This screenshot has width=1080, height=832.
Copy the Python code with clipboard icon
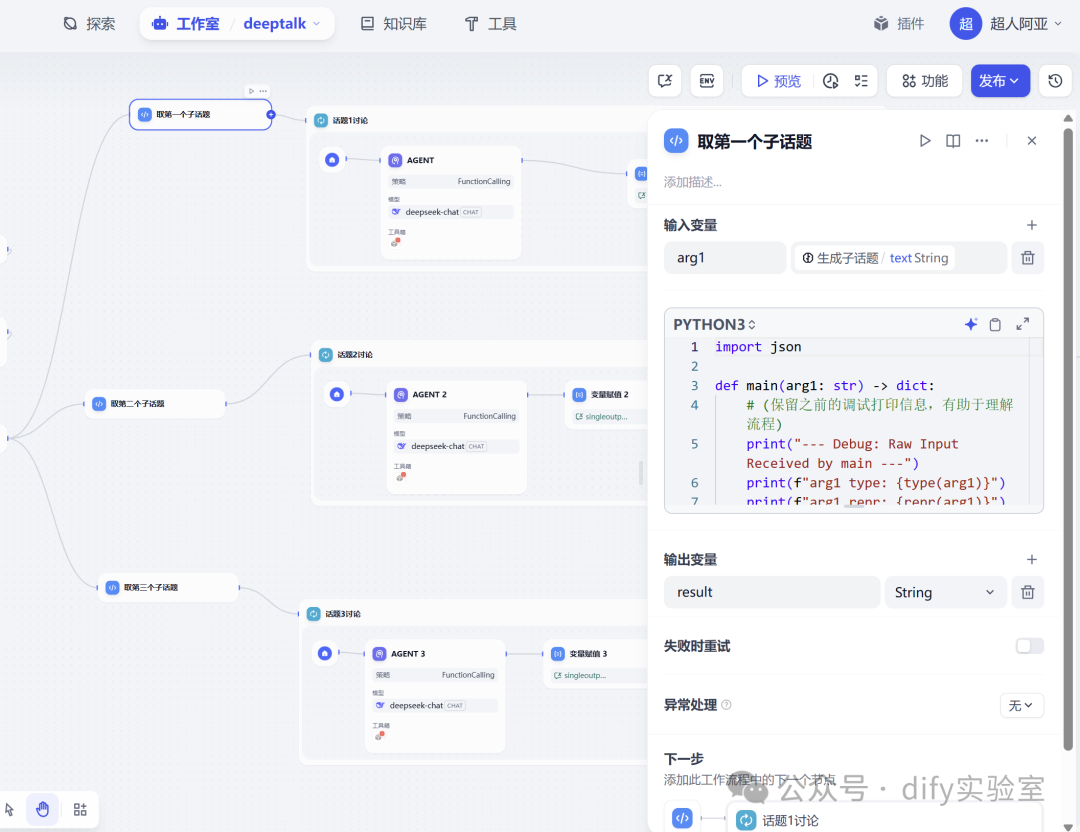[995, 324]
